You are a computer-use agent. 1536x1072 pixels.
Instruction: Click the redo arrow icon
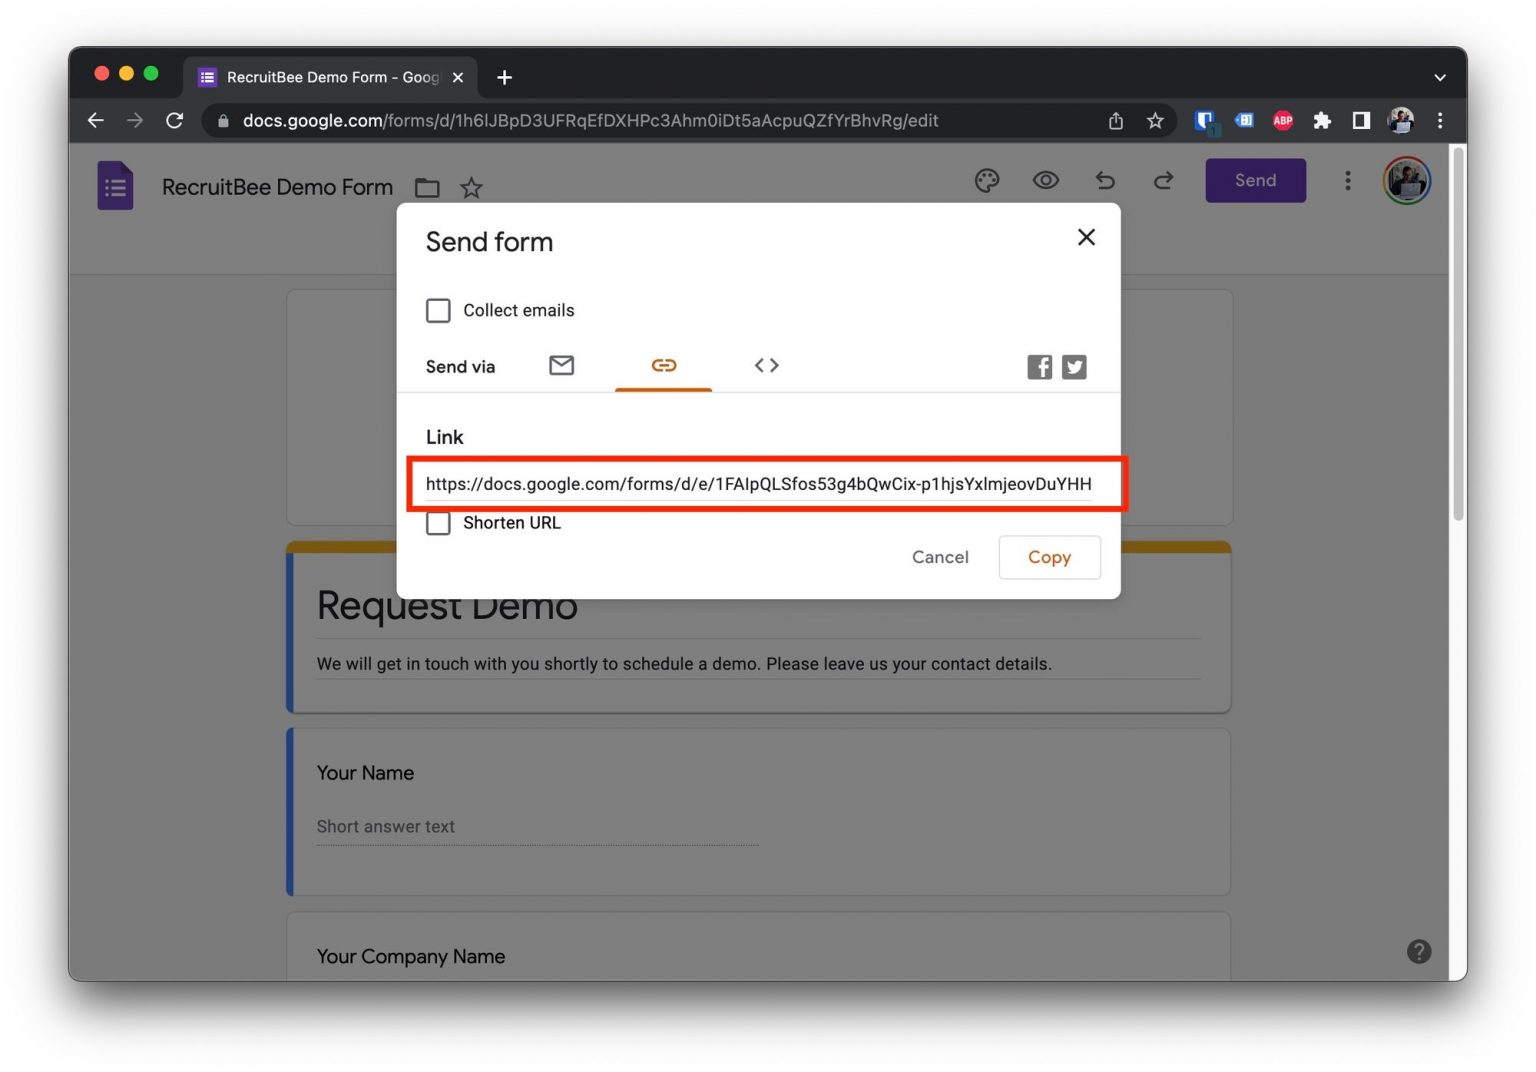[x=1163, y=181]
